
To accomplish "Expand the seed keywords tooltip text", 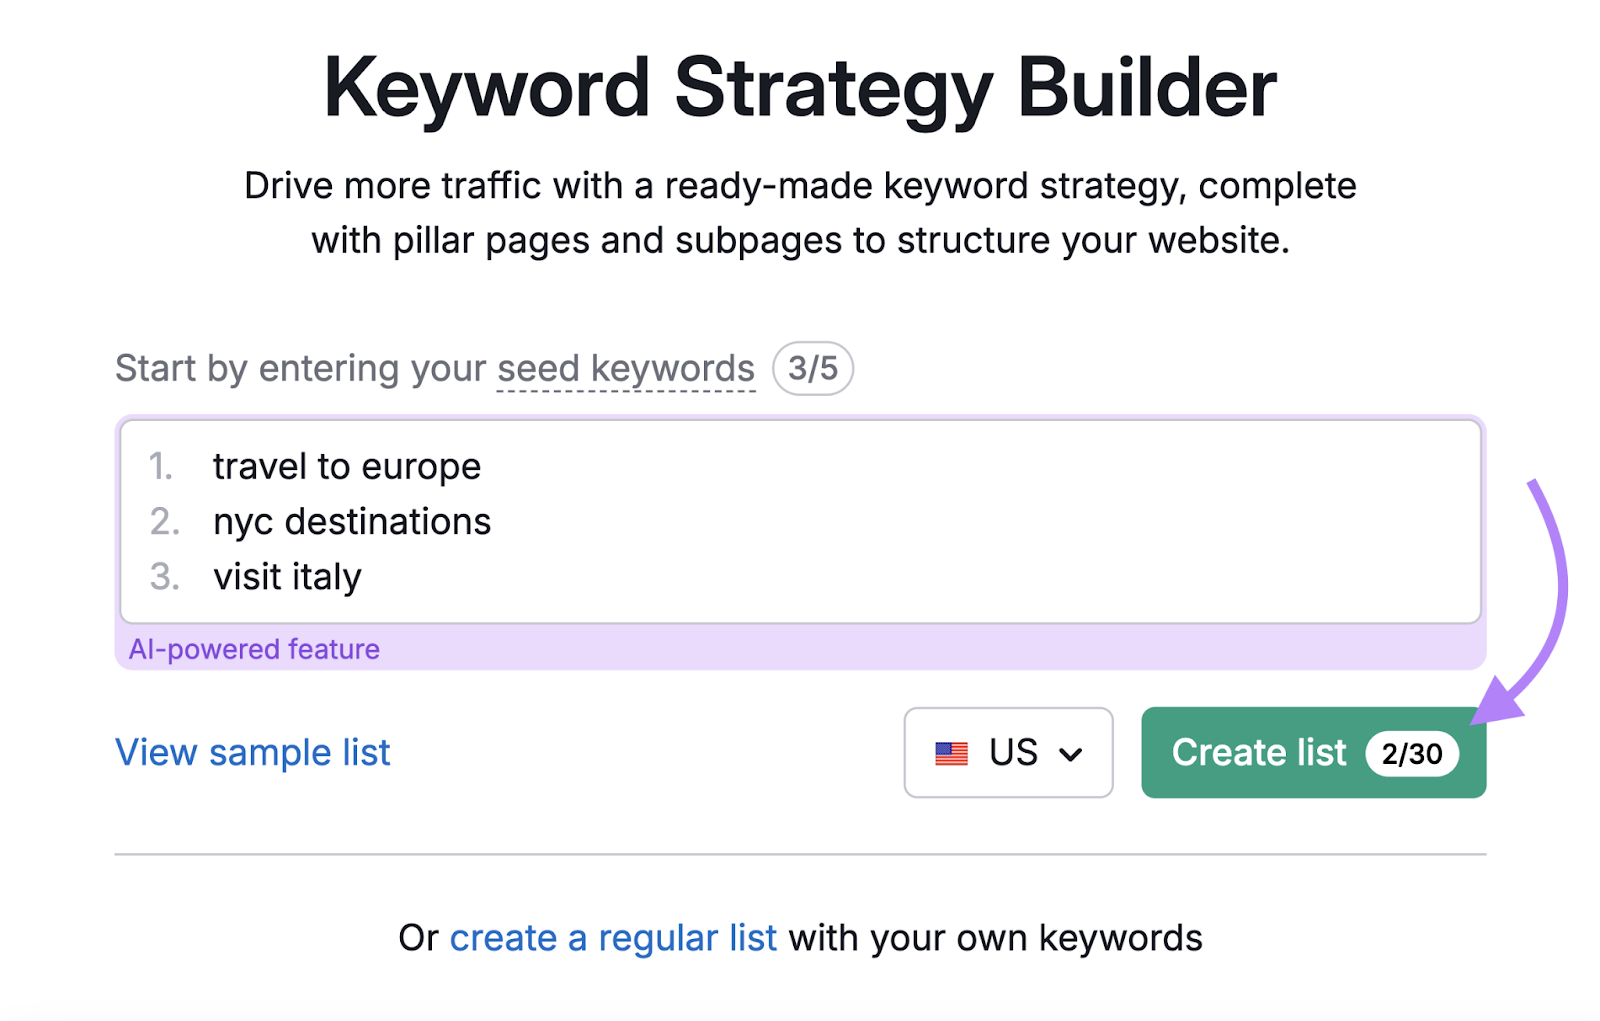I will tap(624, 368).
